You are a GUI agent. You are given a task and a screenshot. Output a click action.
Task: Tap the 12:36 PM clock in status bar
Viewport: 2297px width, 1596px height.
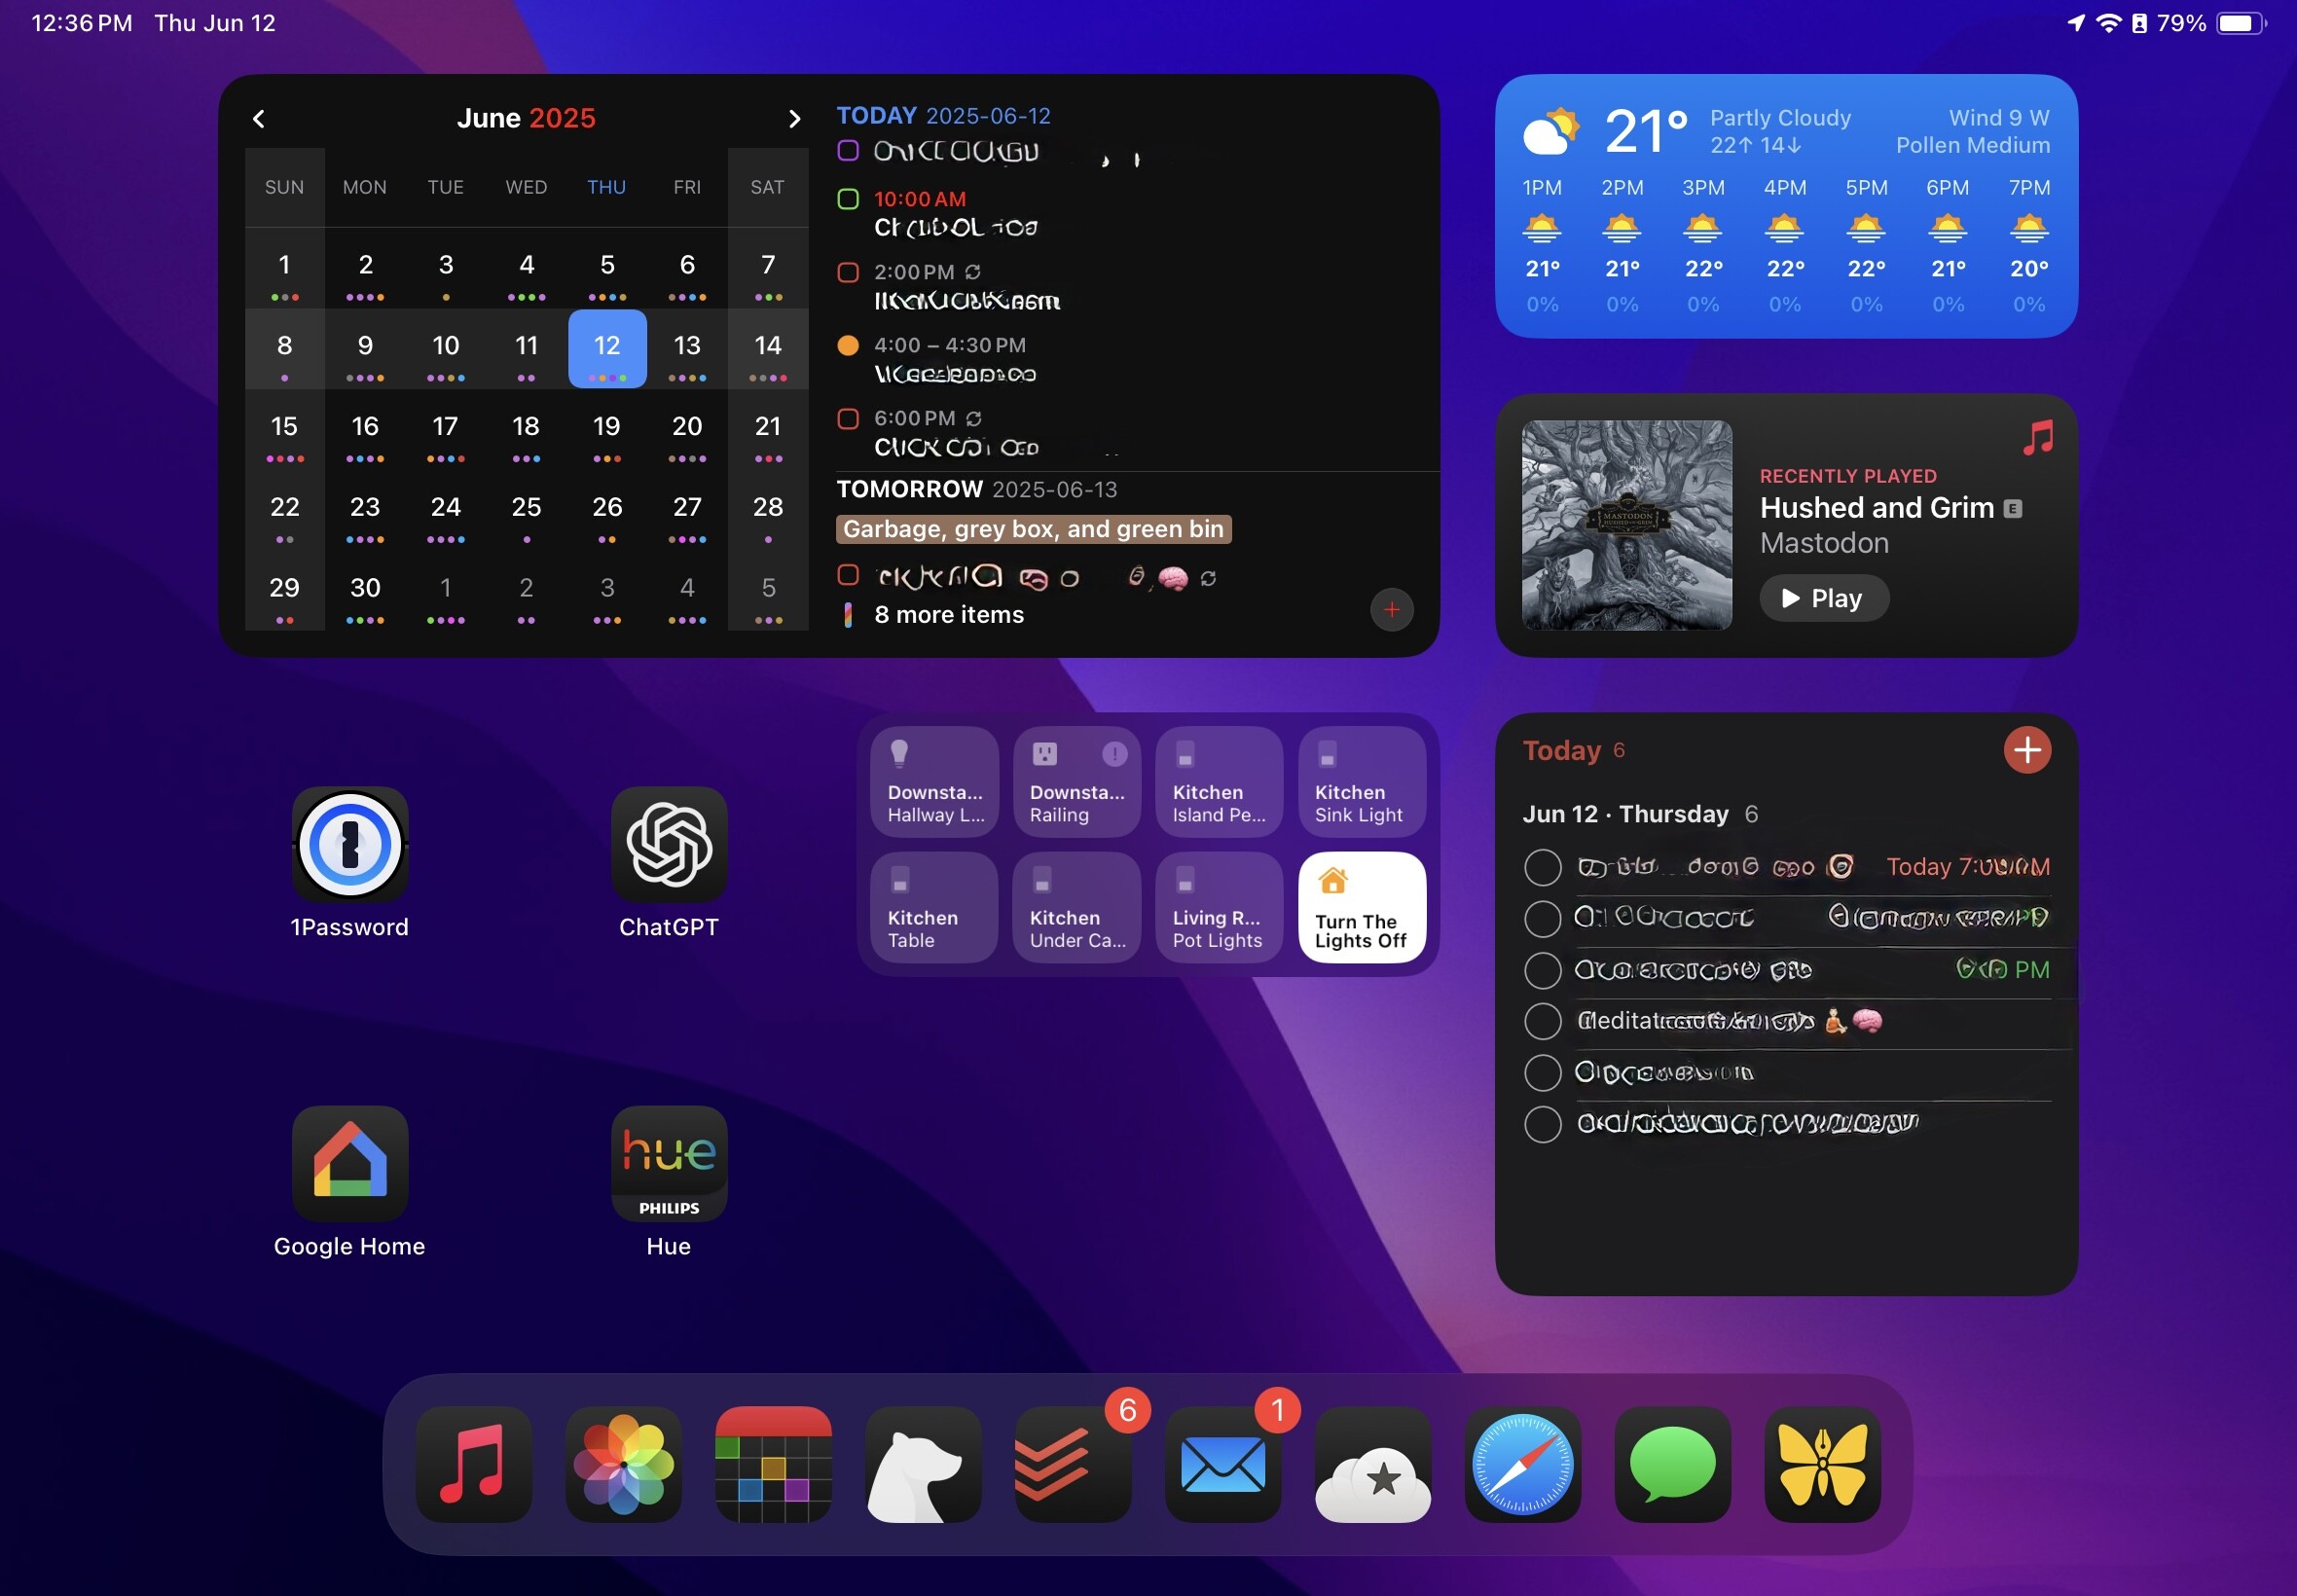tap(82, 23)
